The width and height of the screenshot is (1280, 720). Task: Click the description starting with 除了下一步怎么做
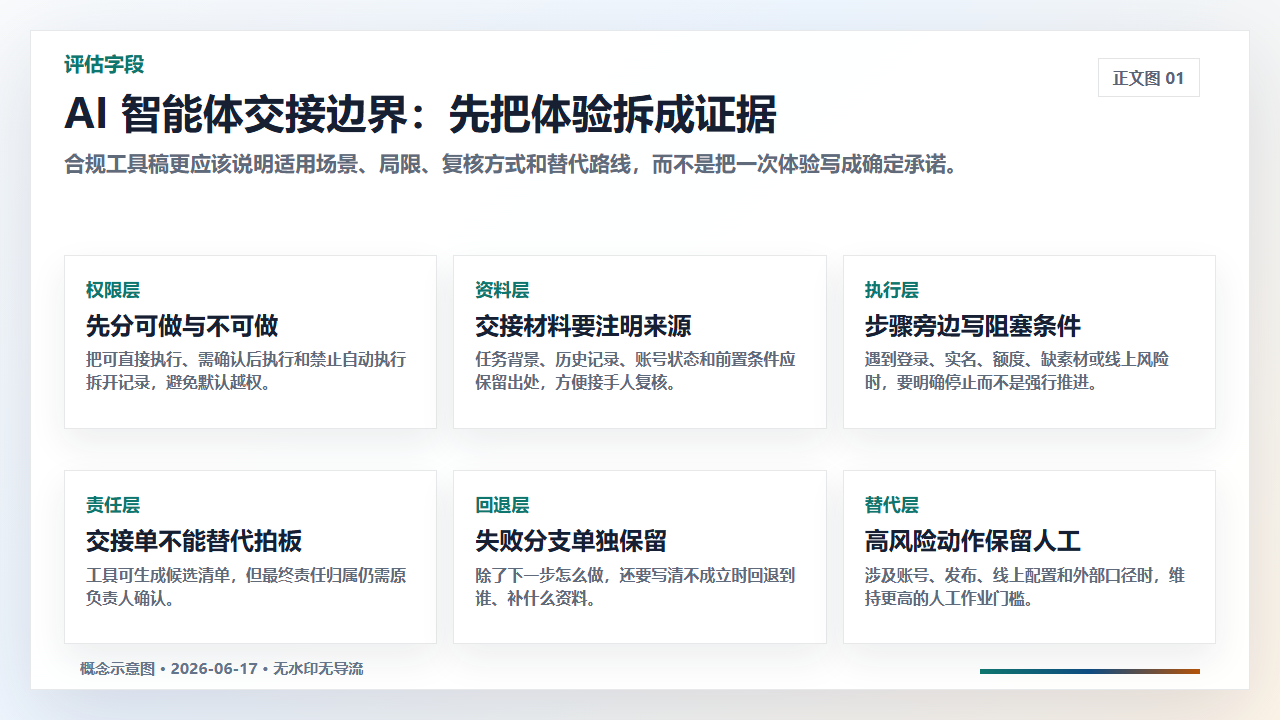[x=636, y=587]
